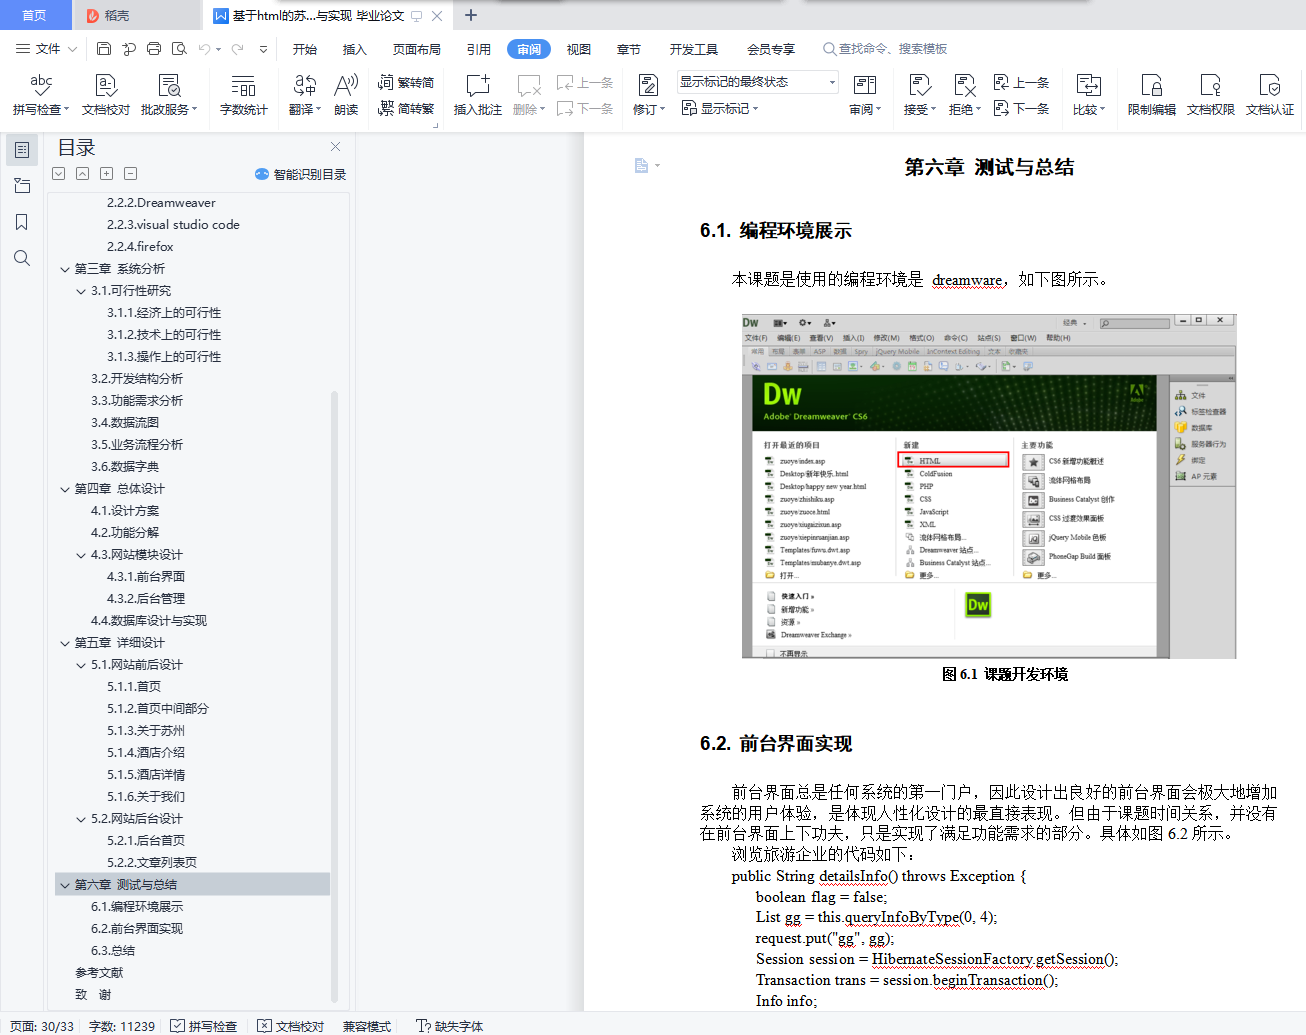This screenshot has width=1306, height=1035.
Task: Go to the next change 下一条 beside 拒绝
Action: 1021,109
